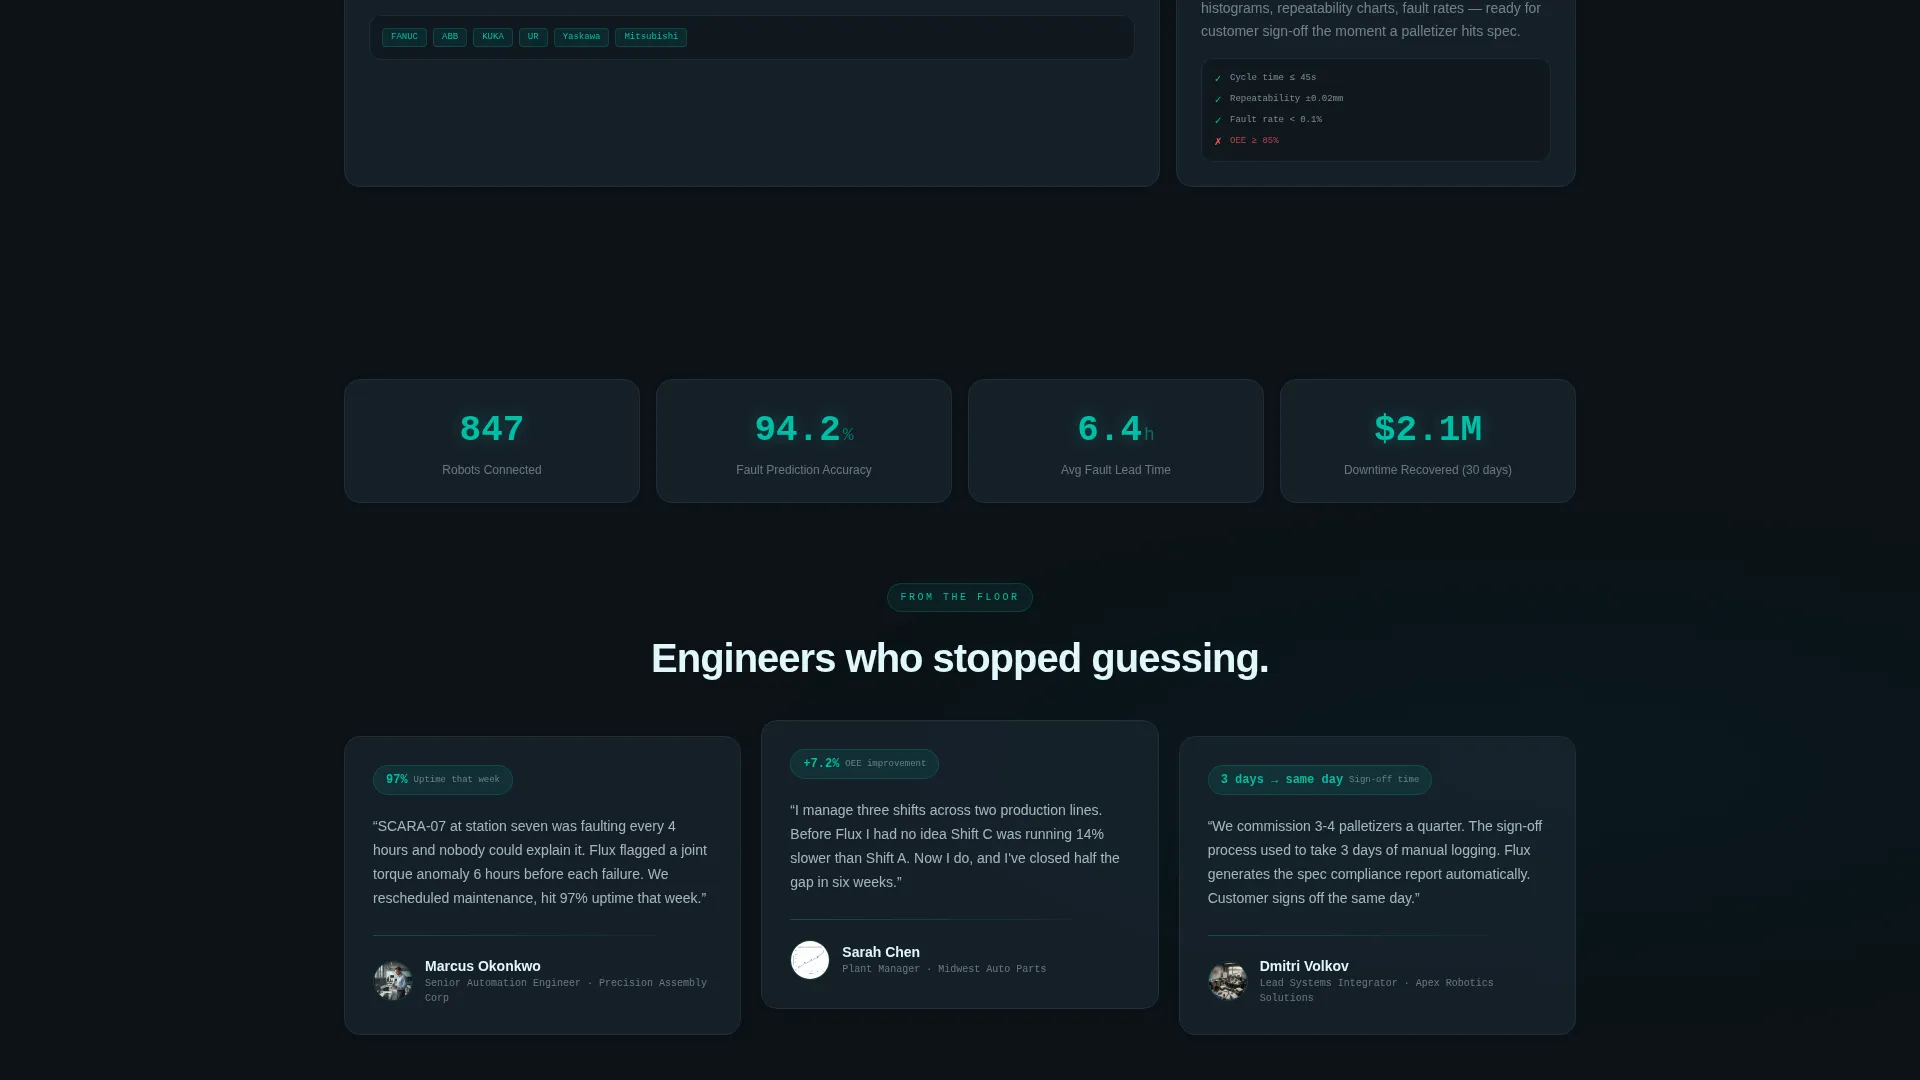Click the $2.1M stat value

[x=1428, y=429]
